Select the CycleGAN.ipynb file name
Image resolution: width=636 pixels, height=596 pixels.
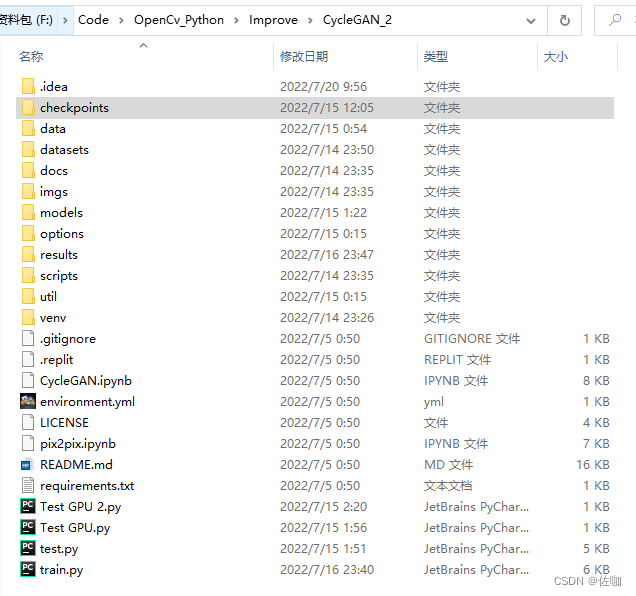pyautogui.click(x=86, y=381)
